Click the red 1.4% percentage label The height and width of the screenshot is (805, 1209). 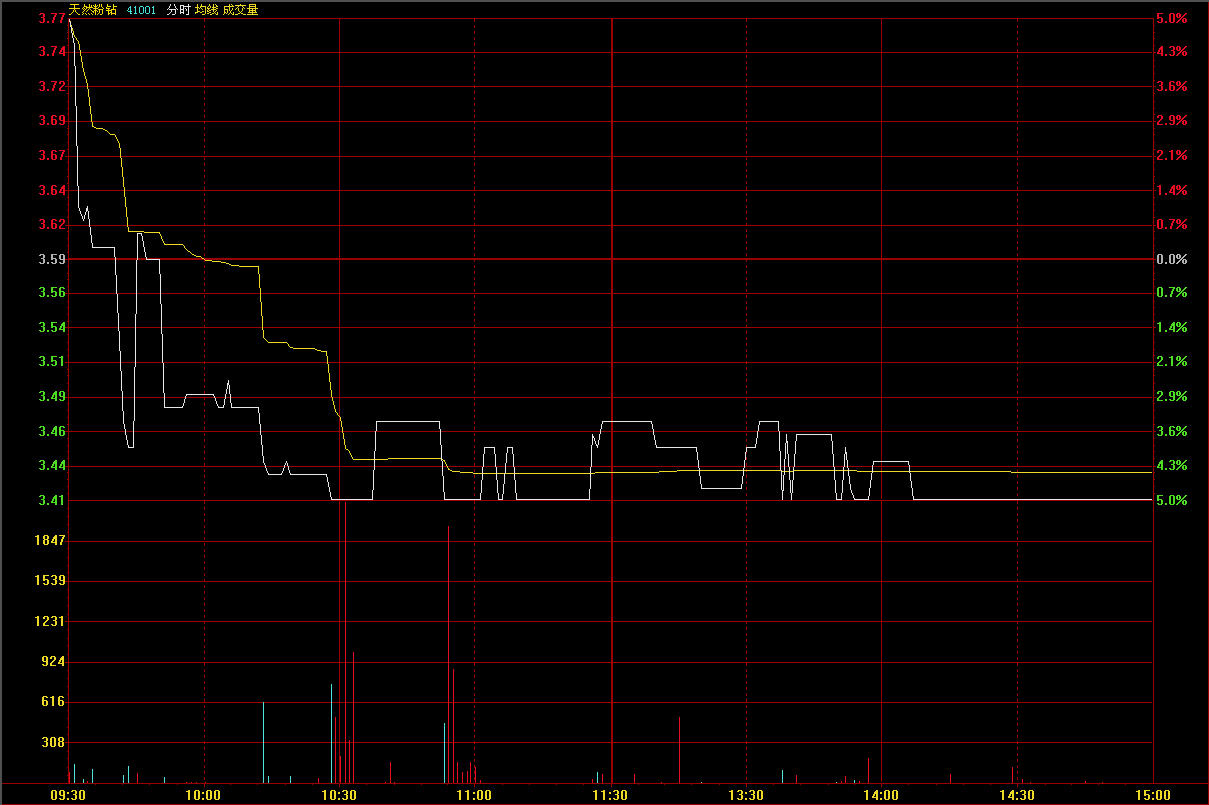(x=1171, y=190)
